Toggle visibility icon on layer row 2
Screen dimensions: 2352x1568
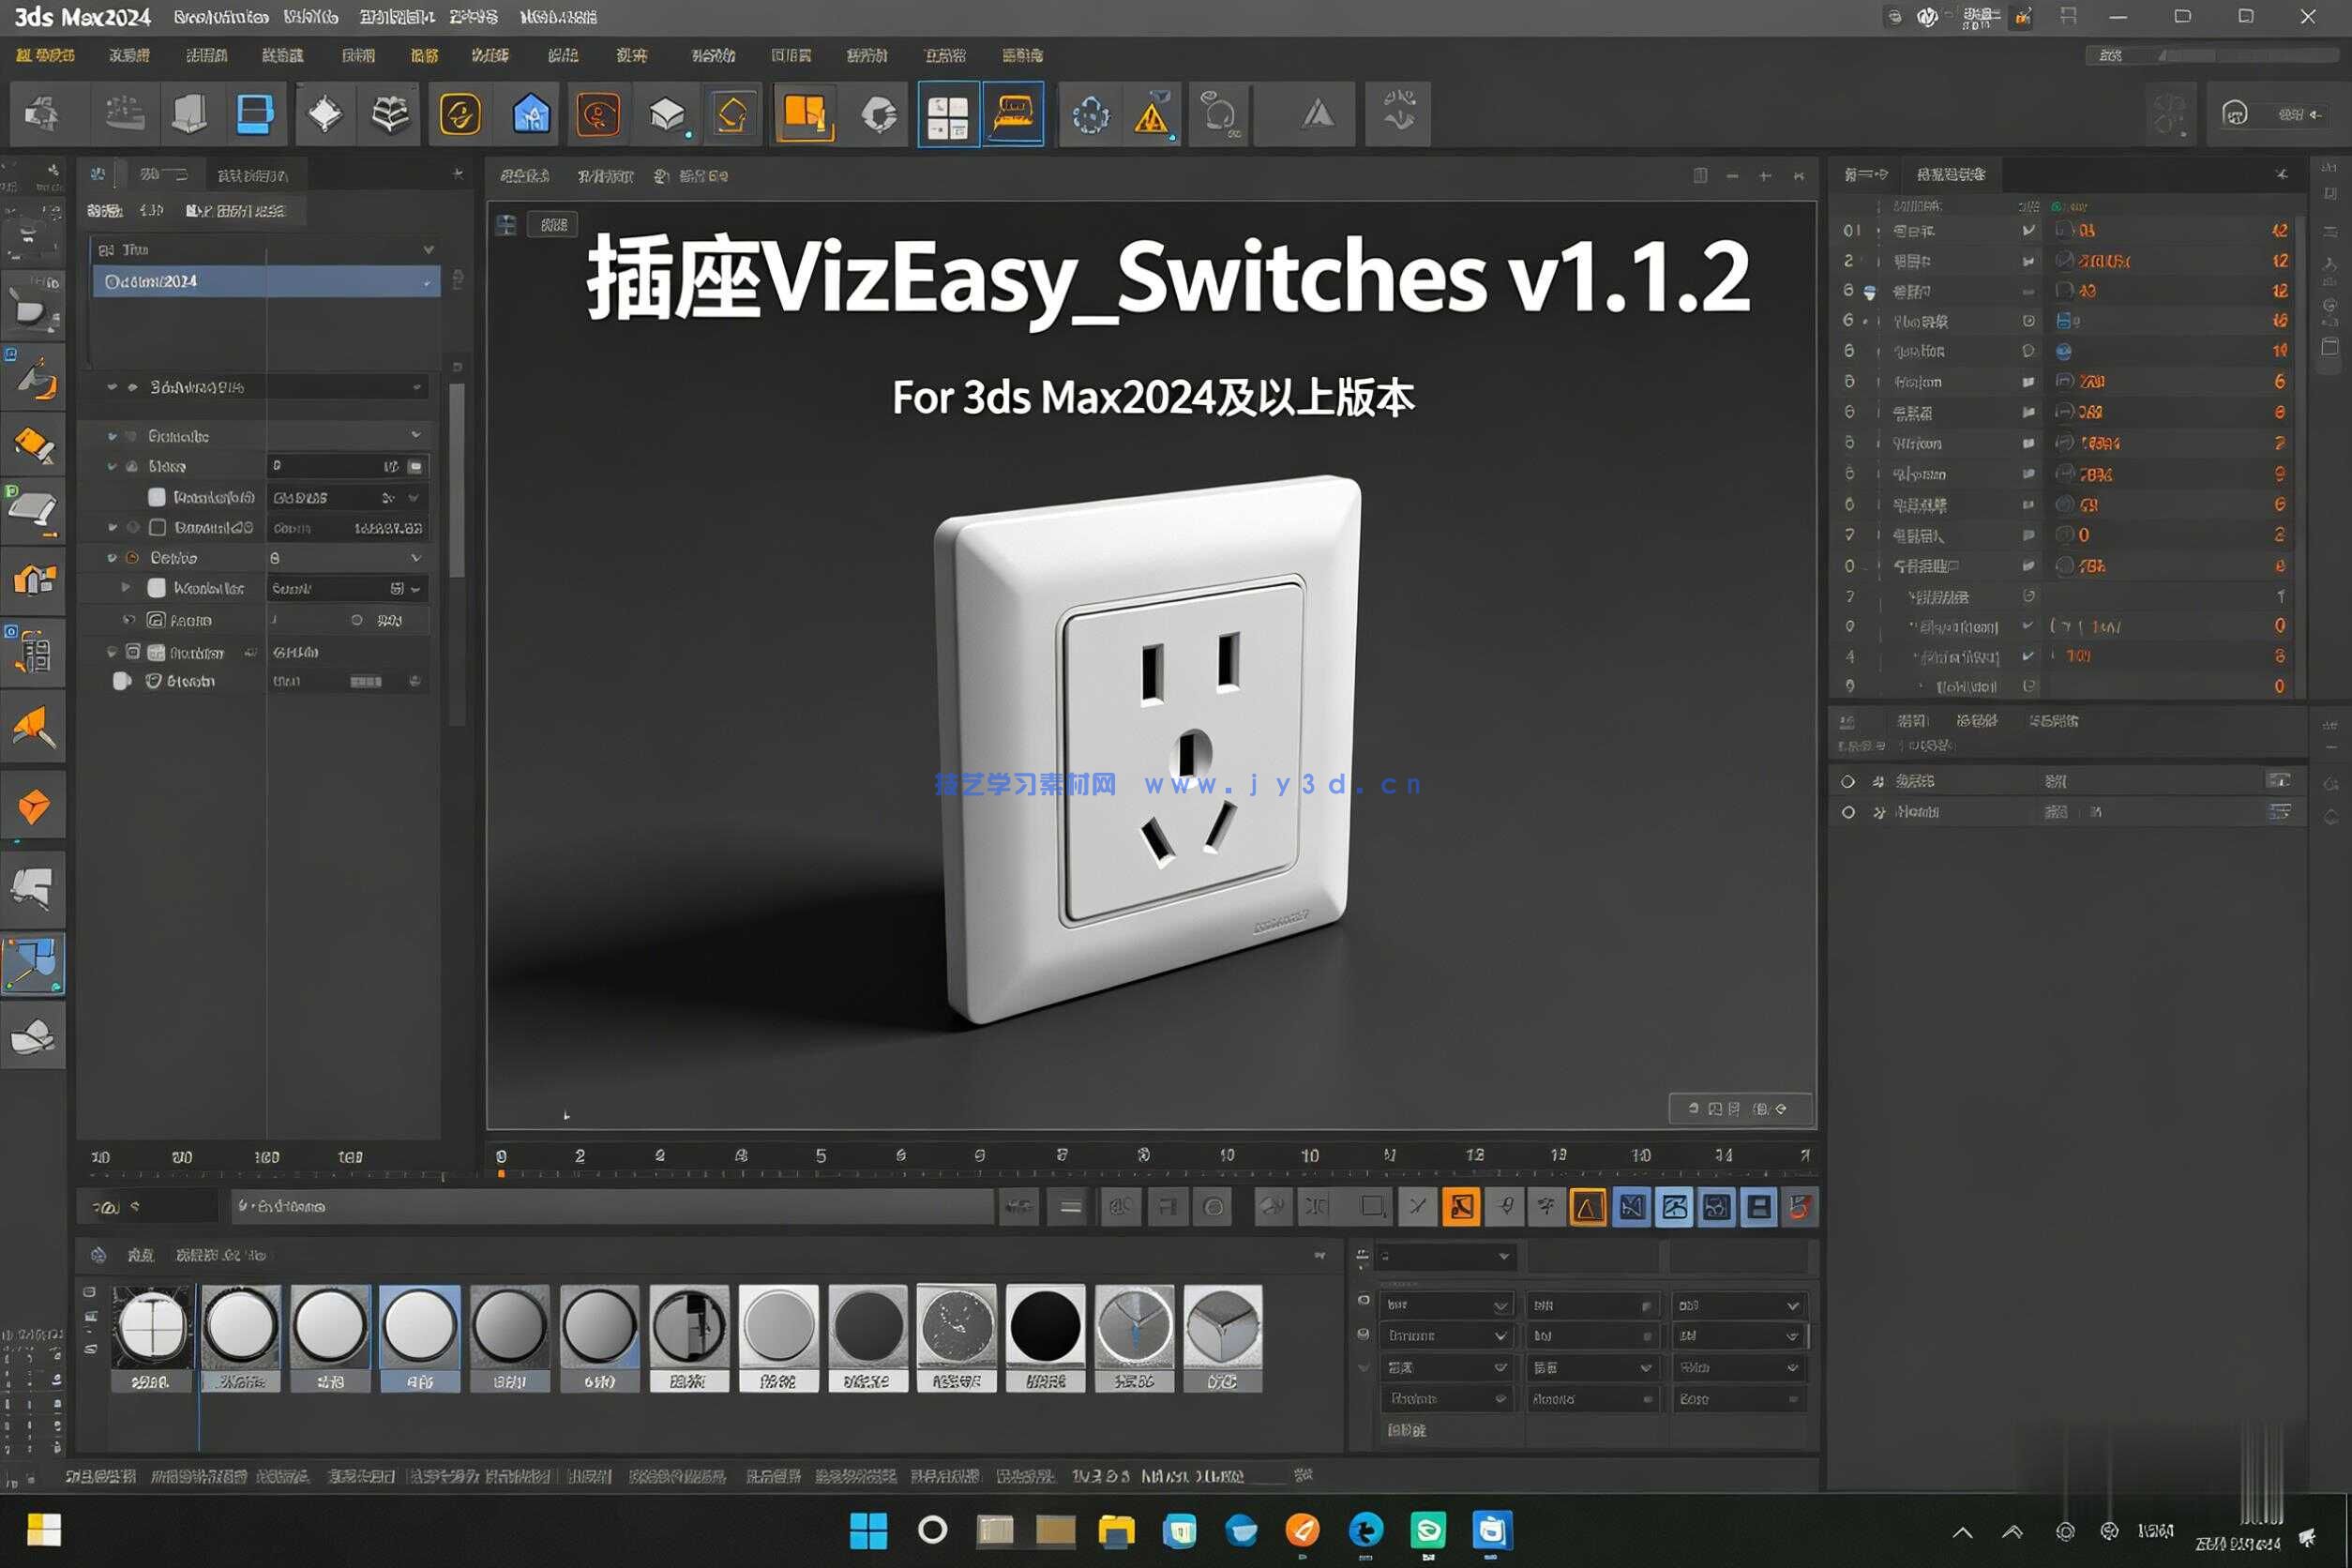[x=2029, y=261]
